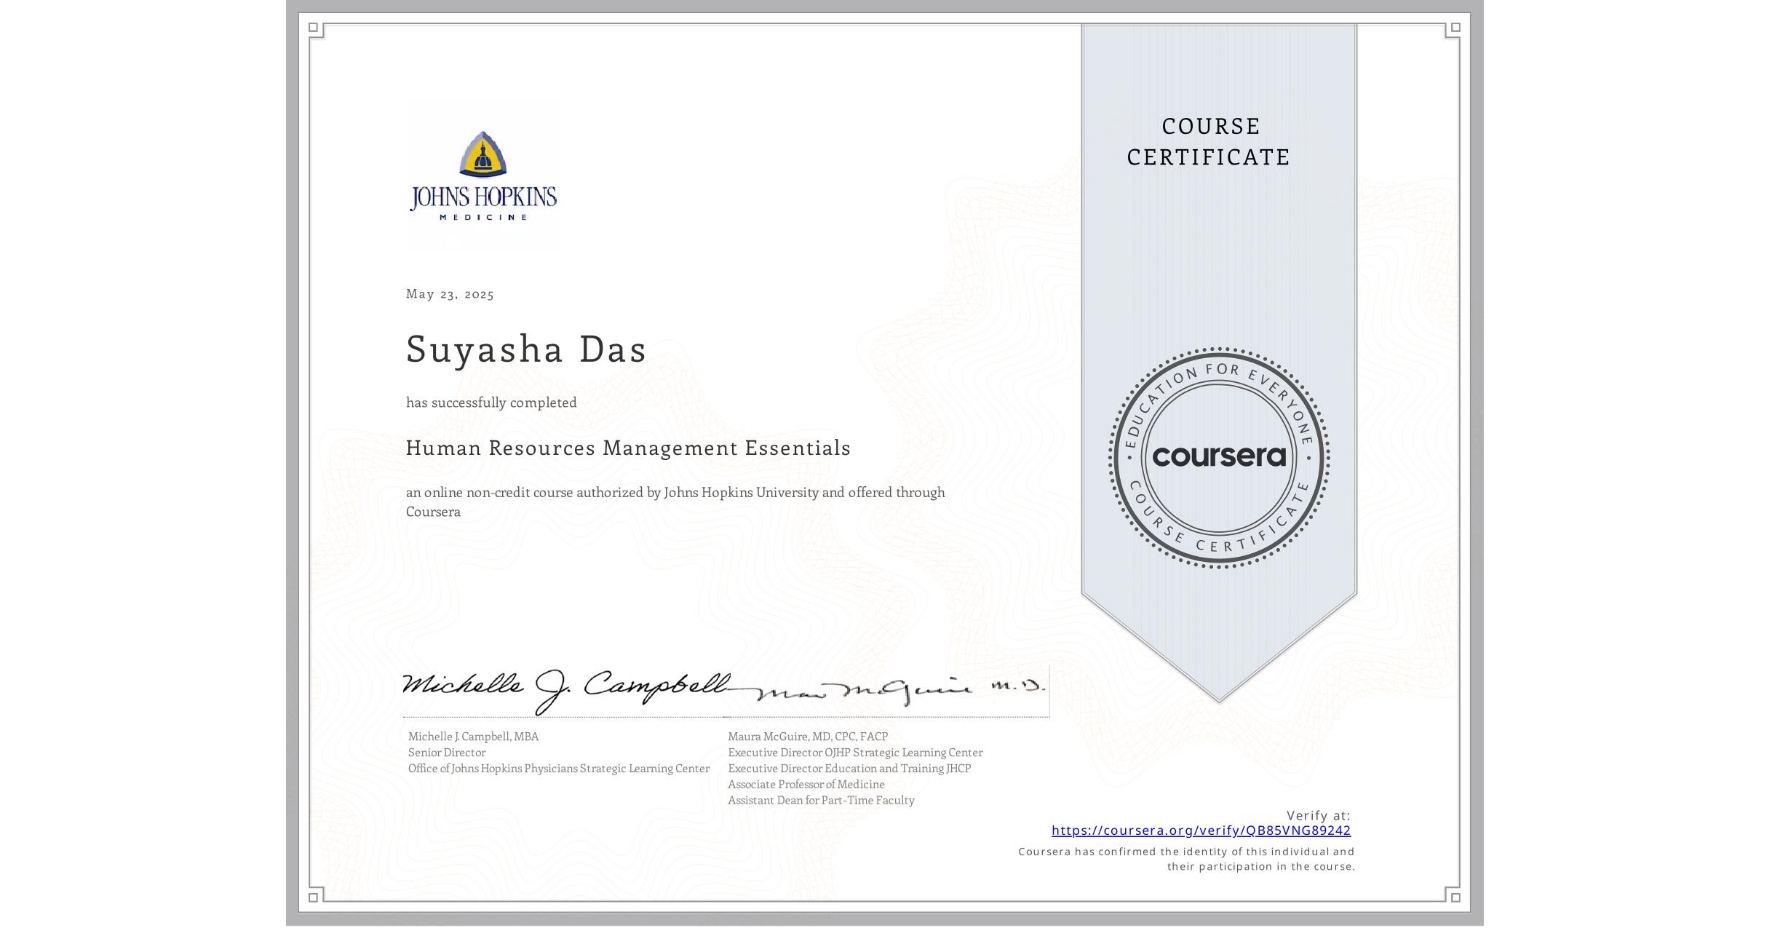
Task: Select the Senior Director title text
Action: click(x=445, y=752)
